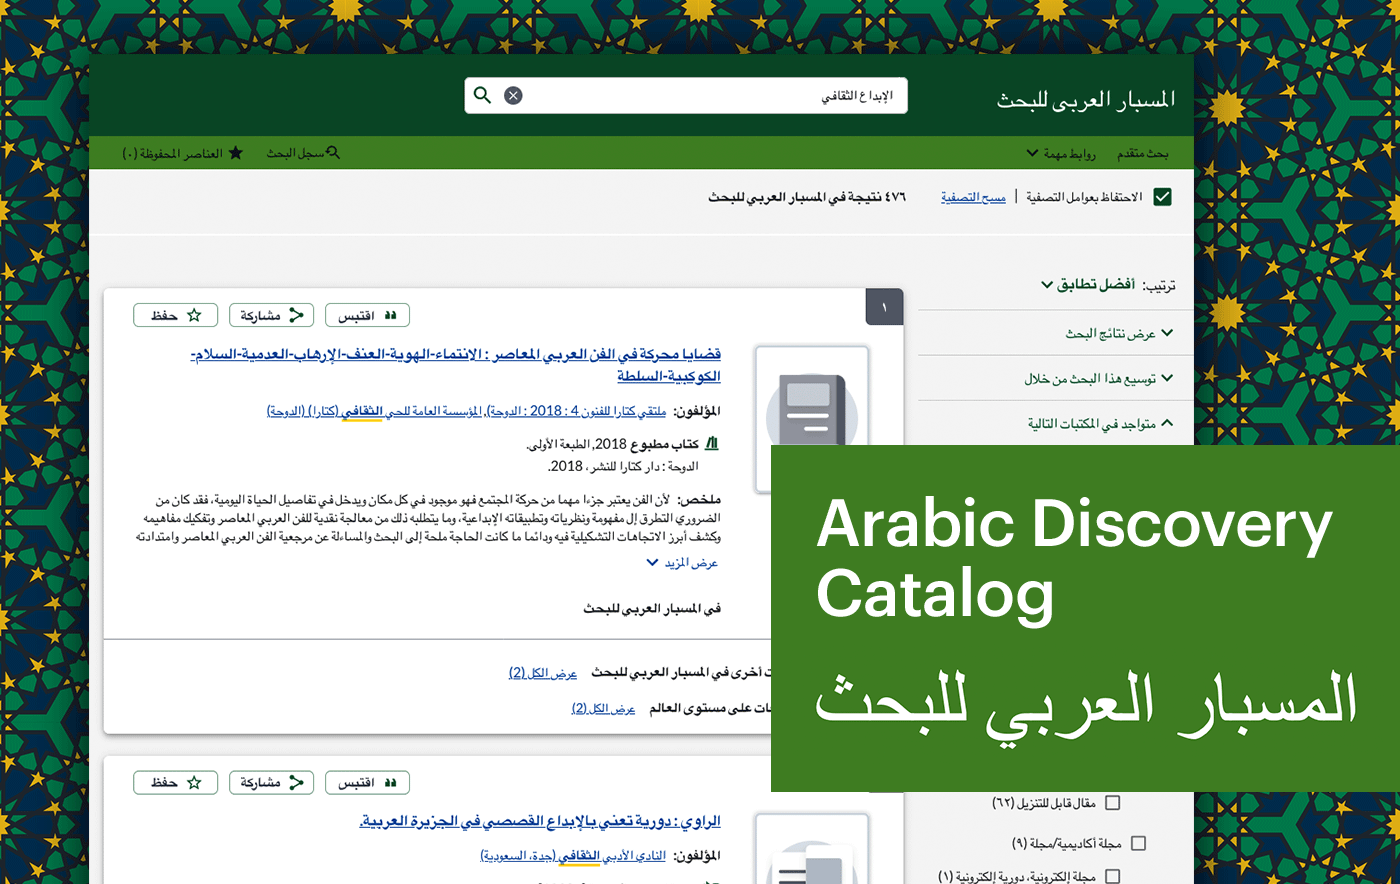Tick the مقال قابل للتنزيل checkbox
The width and height of the screenshot is (1400, 884).
[1112, 803]
